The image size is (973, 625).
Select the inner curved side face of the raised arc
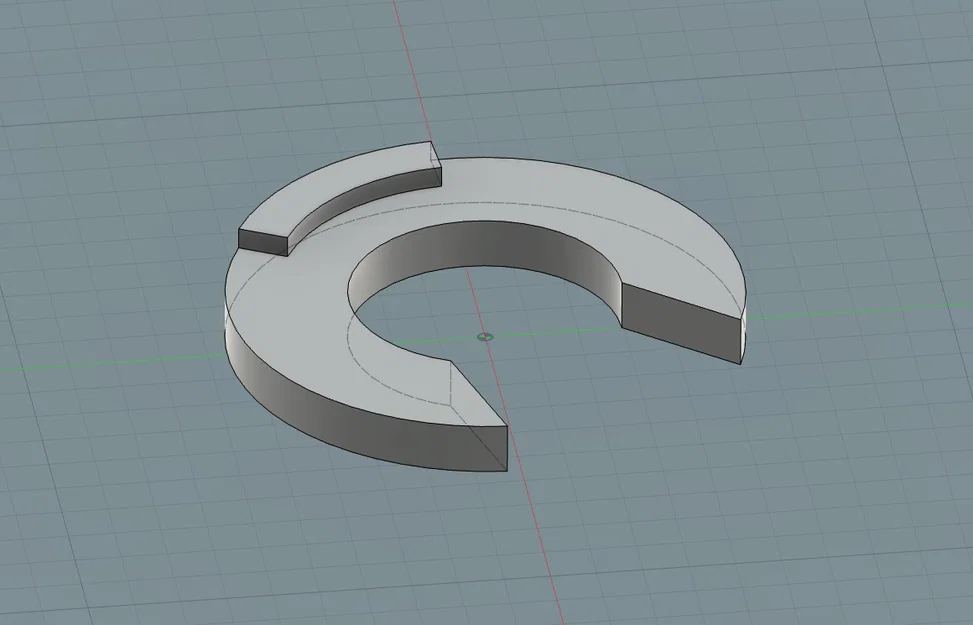point(366,199)
